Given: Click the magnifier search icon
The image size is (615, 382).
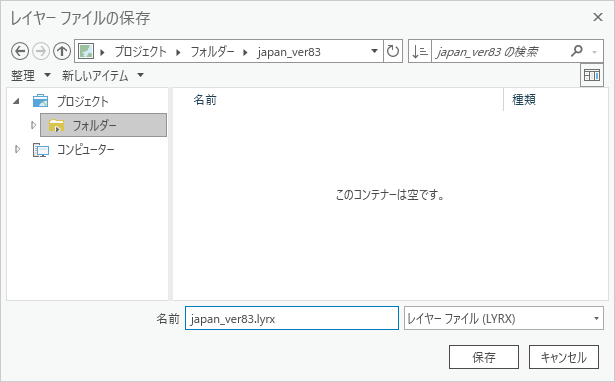Looking at the screenshot, I should (x=577, y=51).
